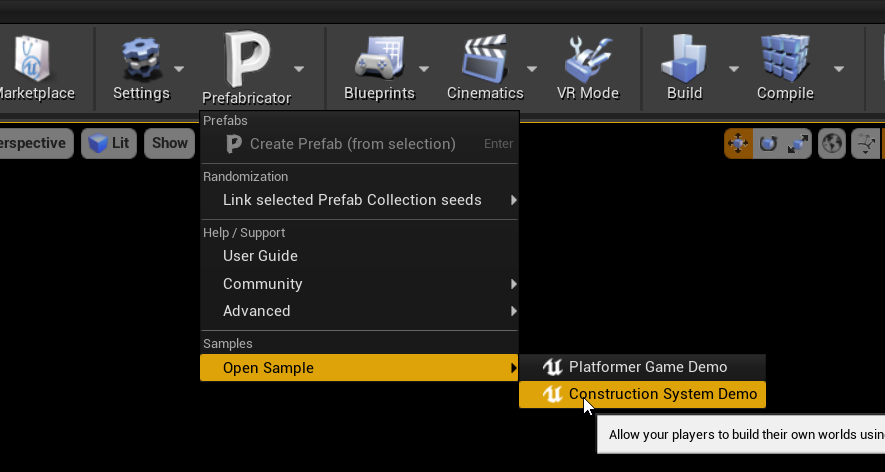Click the Build lighting icon
The height and width of the screenshot is (472, 885).
pyautogui.click(x=684, y=58)
